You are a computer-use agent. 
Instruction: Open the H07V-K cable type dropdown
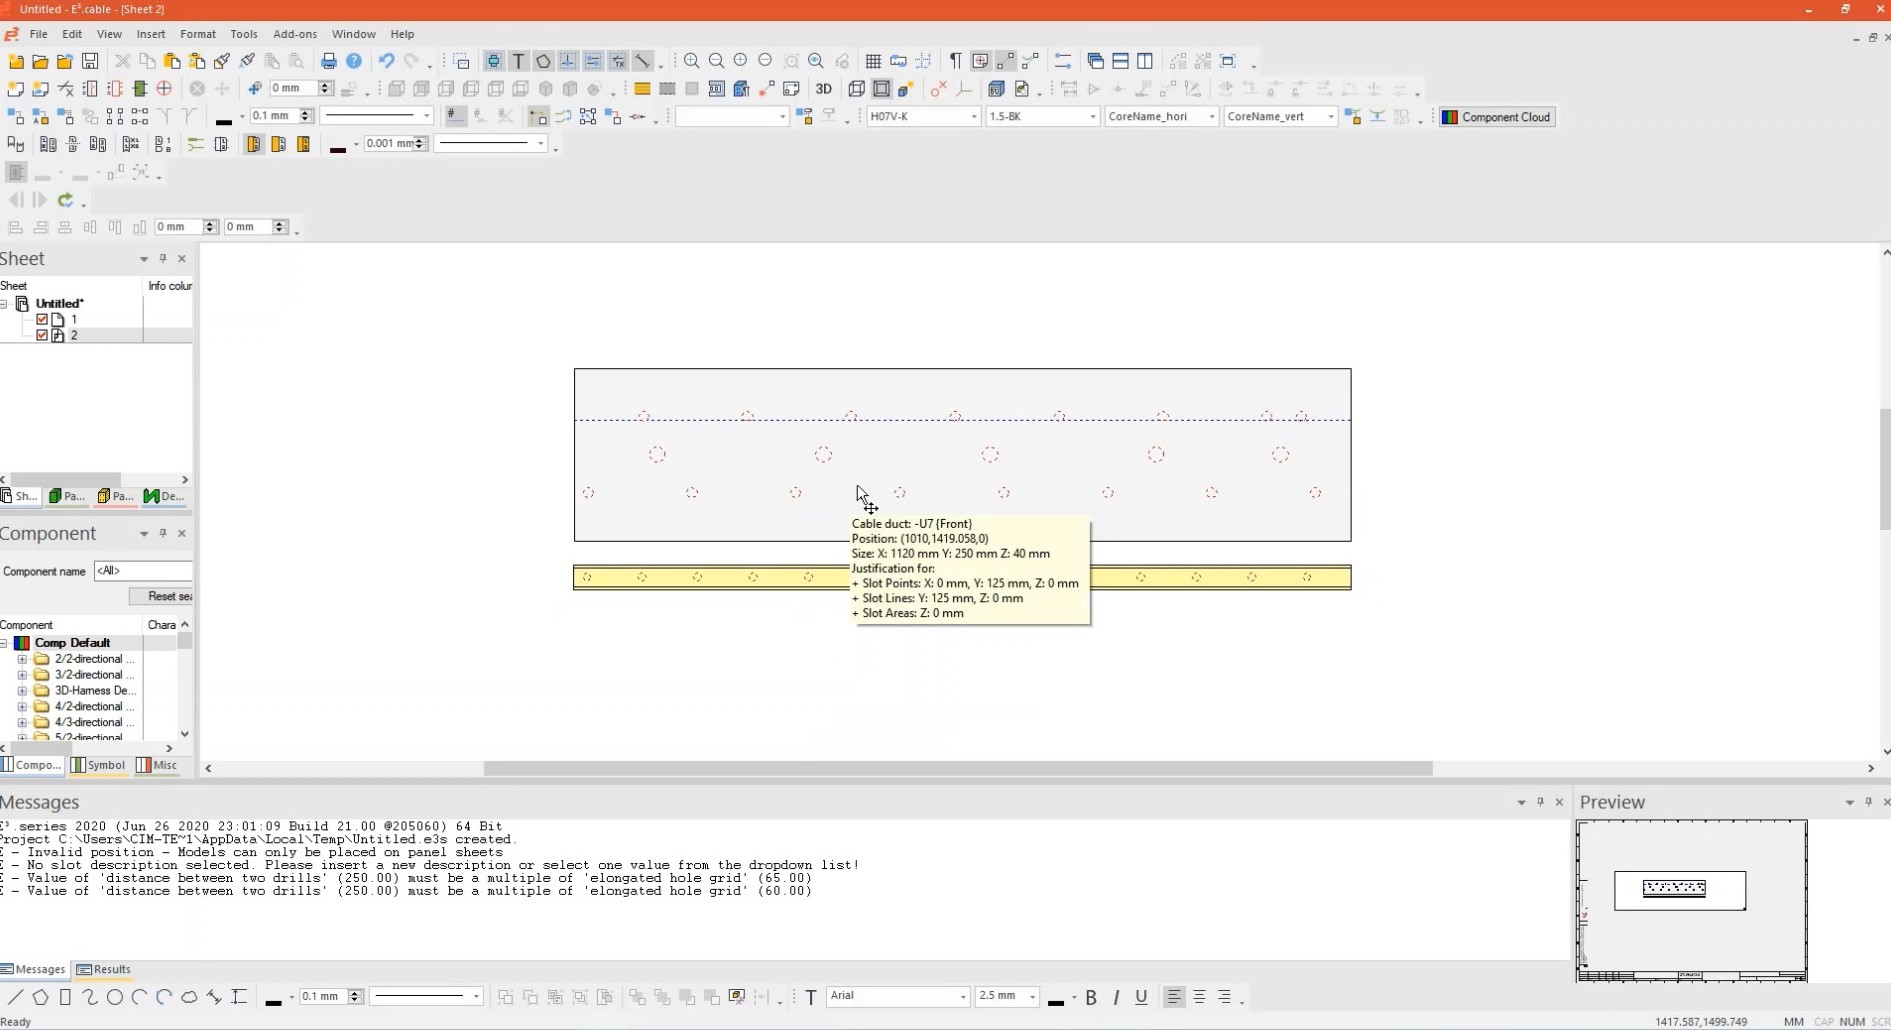[973, 117]
